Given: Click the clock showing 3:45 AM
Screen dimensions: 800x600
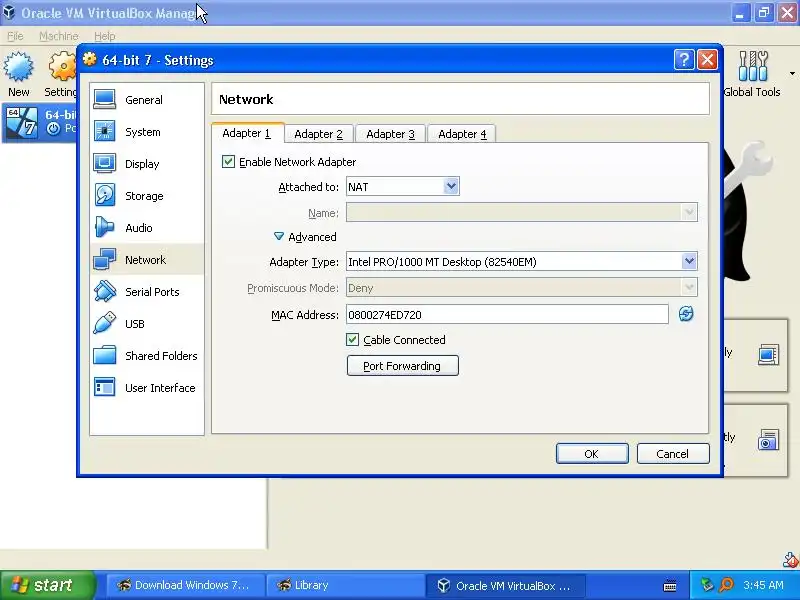Looking at the screenshot, I should (x=763, y=585).
